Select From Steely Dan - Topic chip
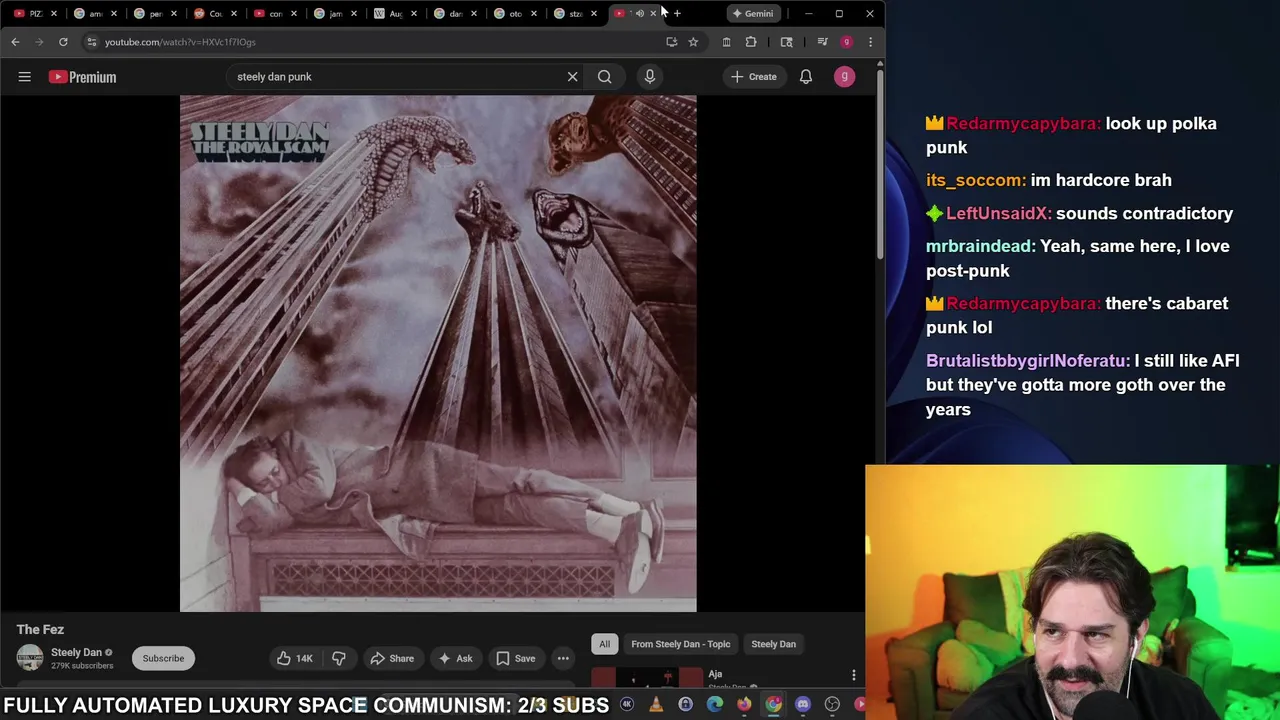Viewport: 1280px width, 720px height. point(681,644)
